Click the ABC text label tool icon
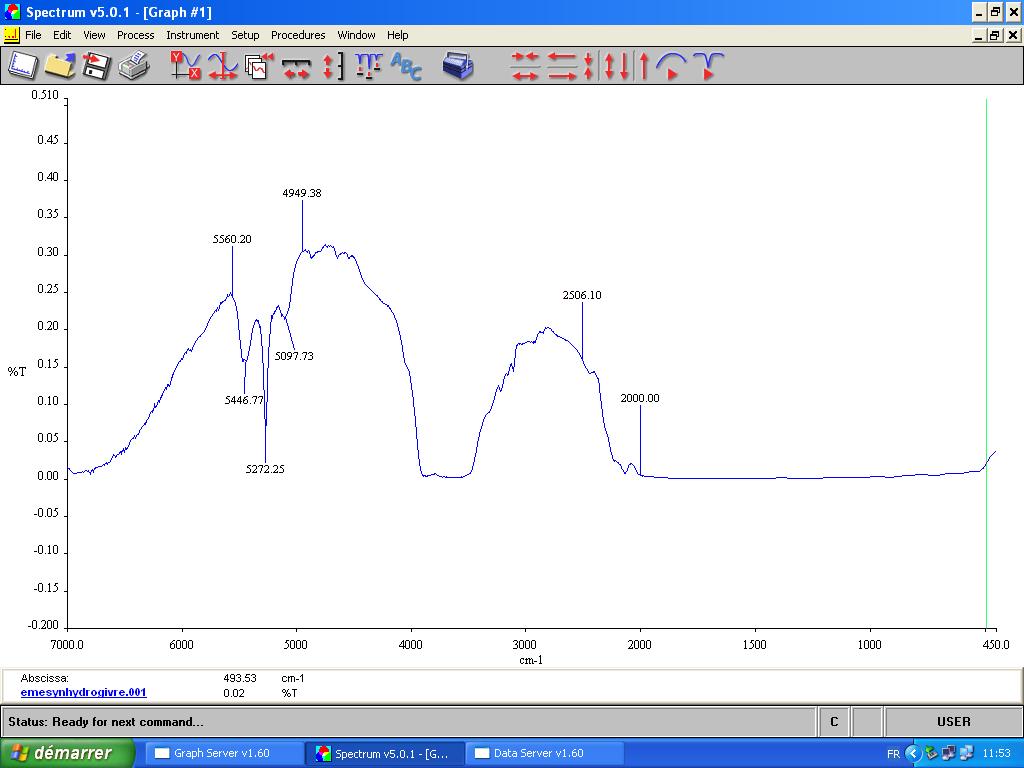Screen dimensions: 1024x768 (406, 66)
